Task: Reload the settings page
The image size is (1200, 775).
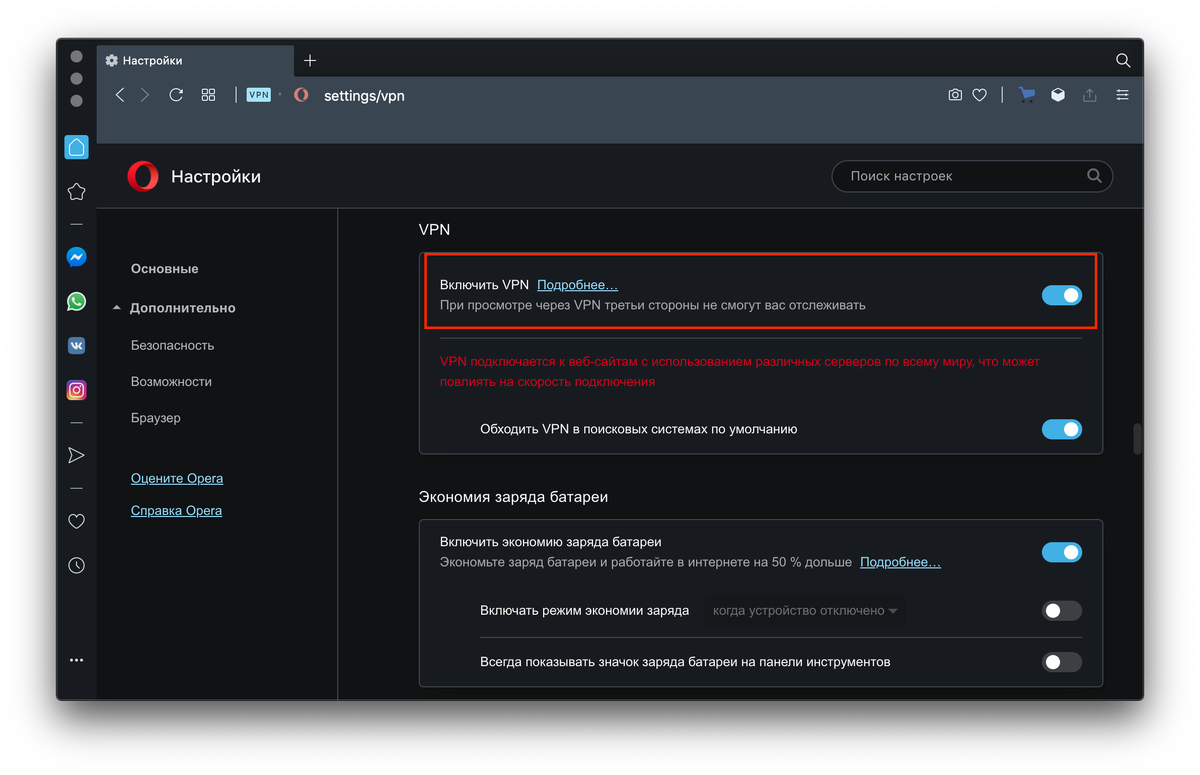Action: click(x=176, y=95)
